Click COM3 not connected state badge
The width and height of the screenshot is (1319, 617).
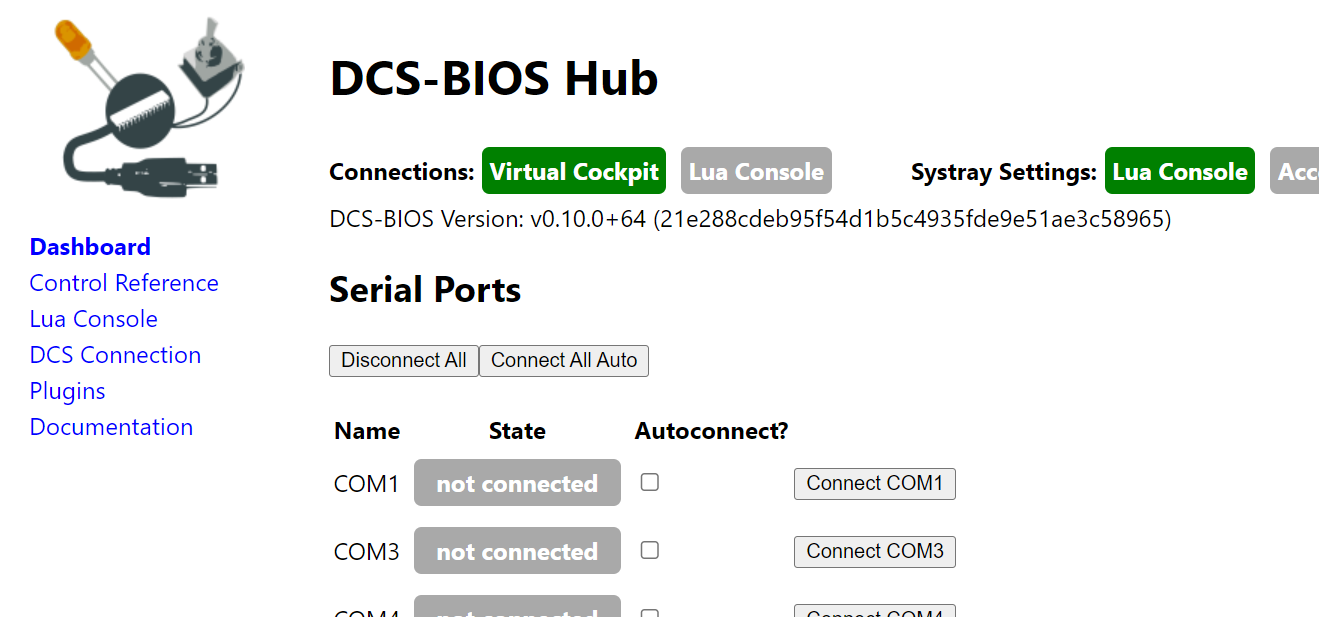(x=517, y=551)
